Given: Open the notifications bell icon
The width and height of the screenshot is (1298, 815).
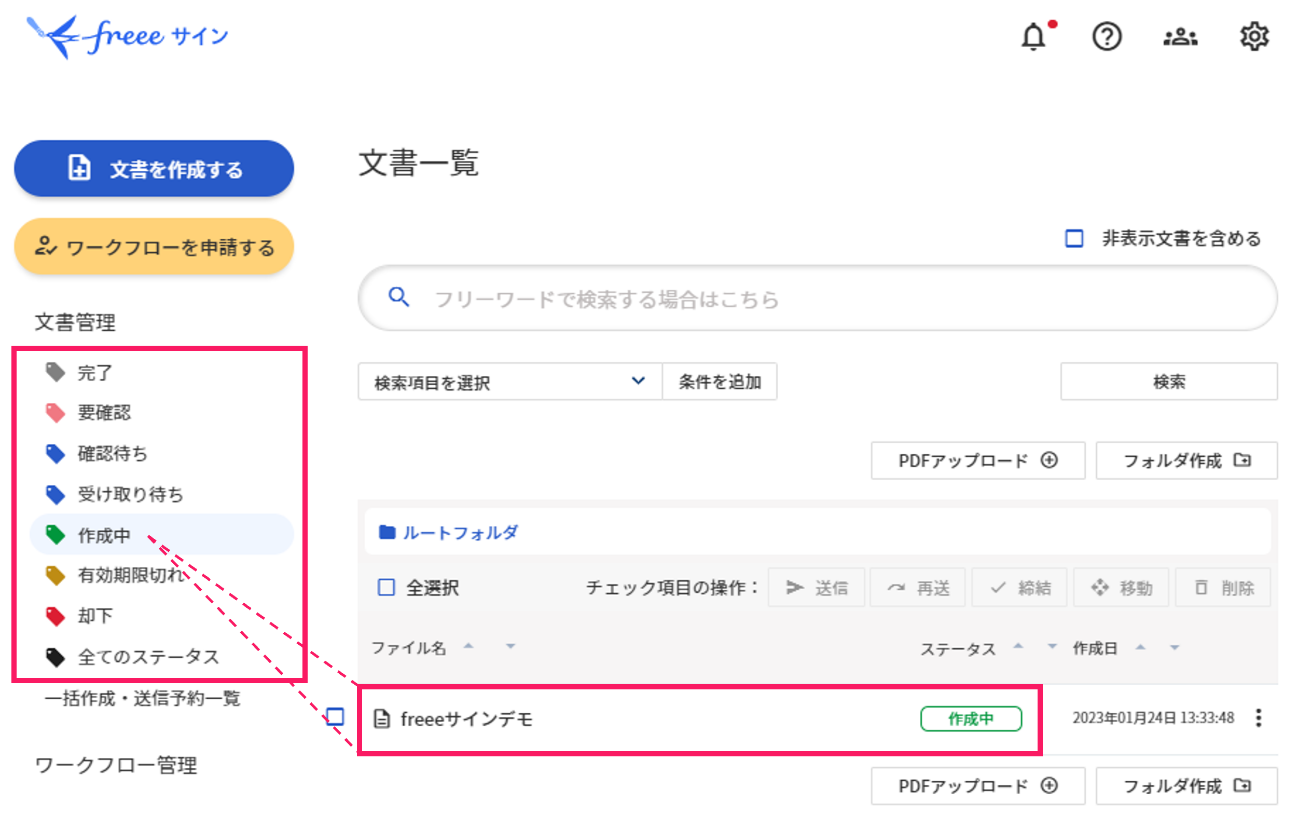Looking at the screenshot, I should (1033, 38).
